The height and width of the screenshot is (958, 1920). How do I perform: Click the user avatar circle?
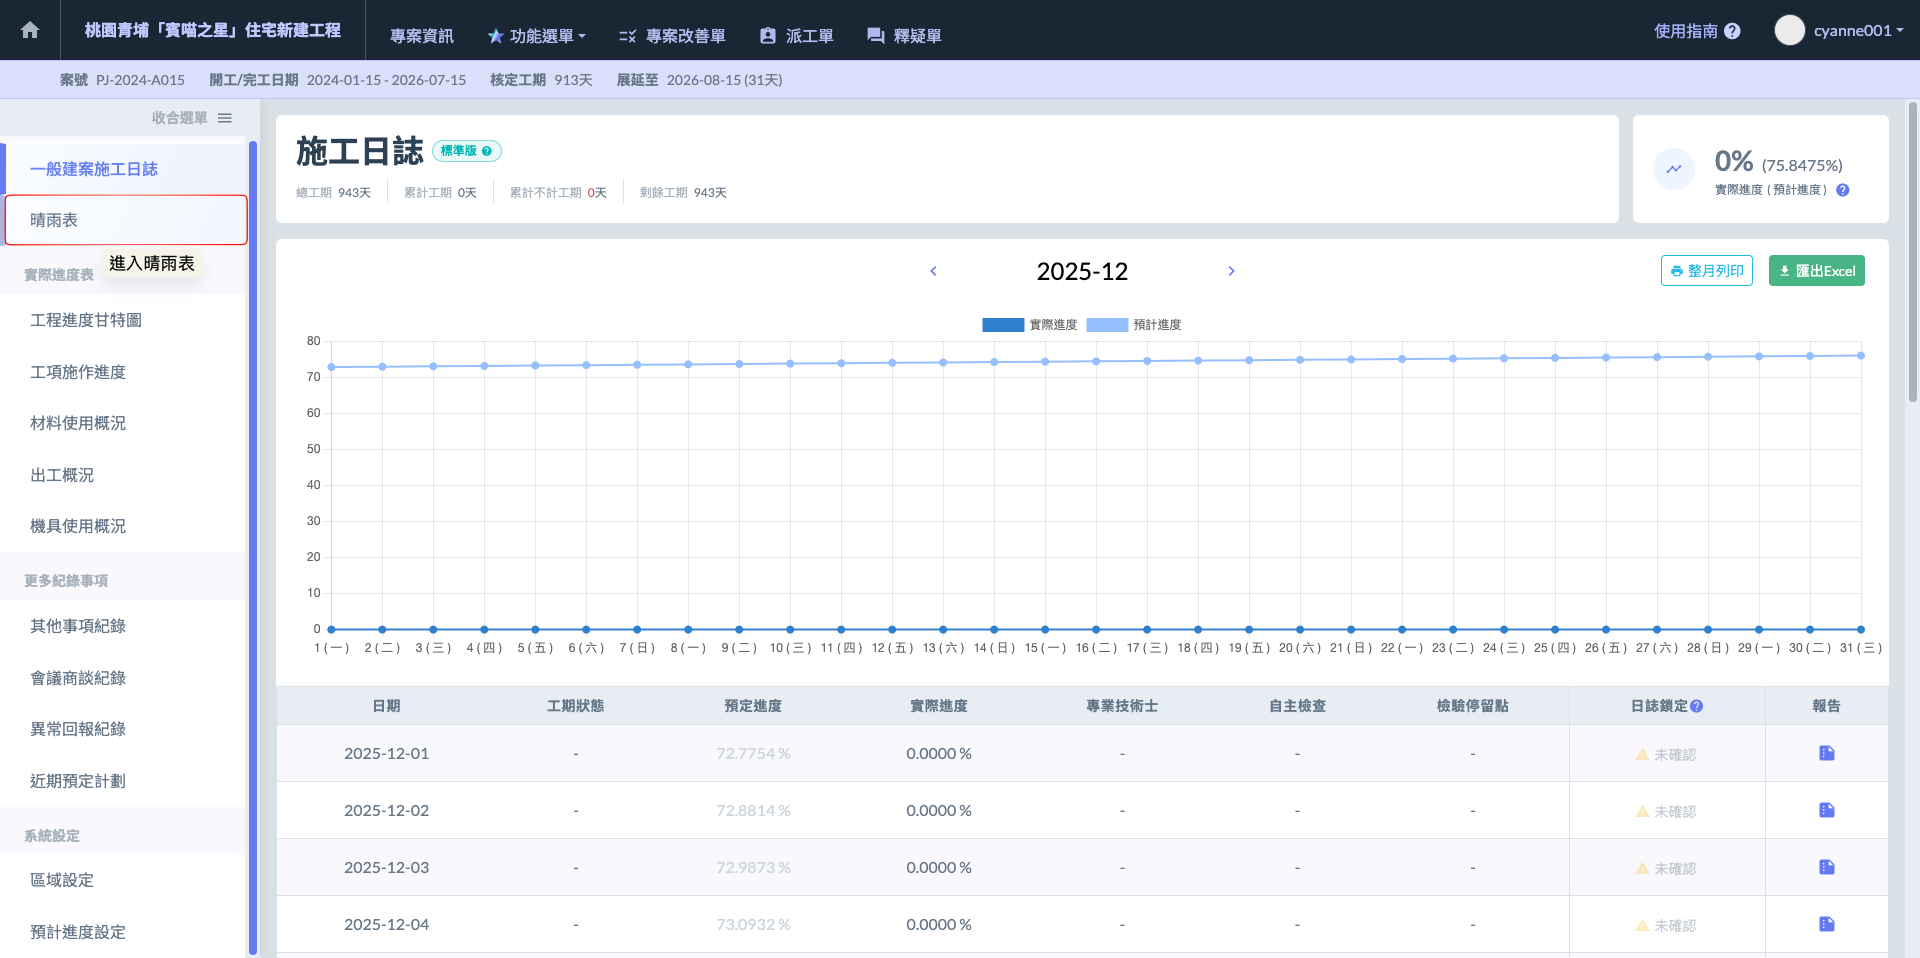pos(1789,30)
